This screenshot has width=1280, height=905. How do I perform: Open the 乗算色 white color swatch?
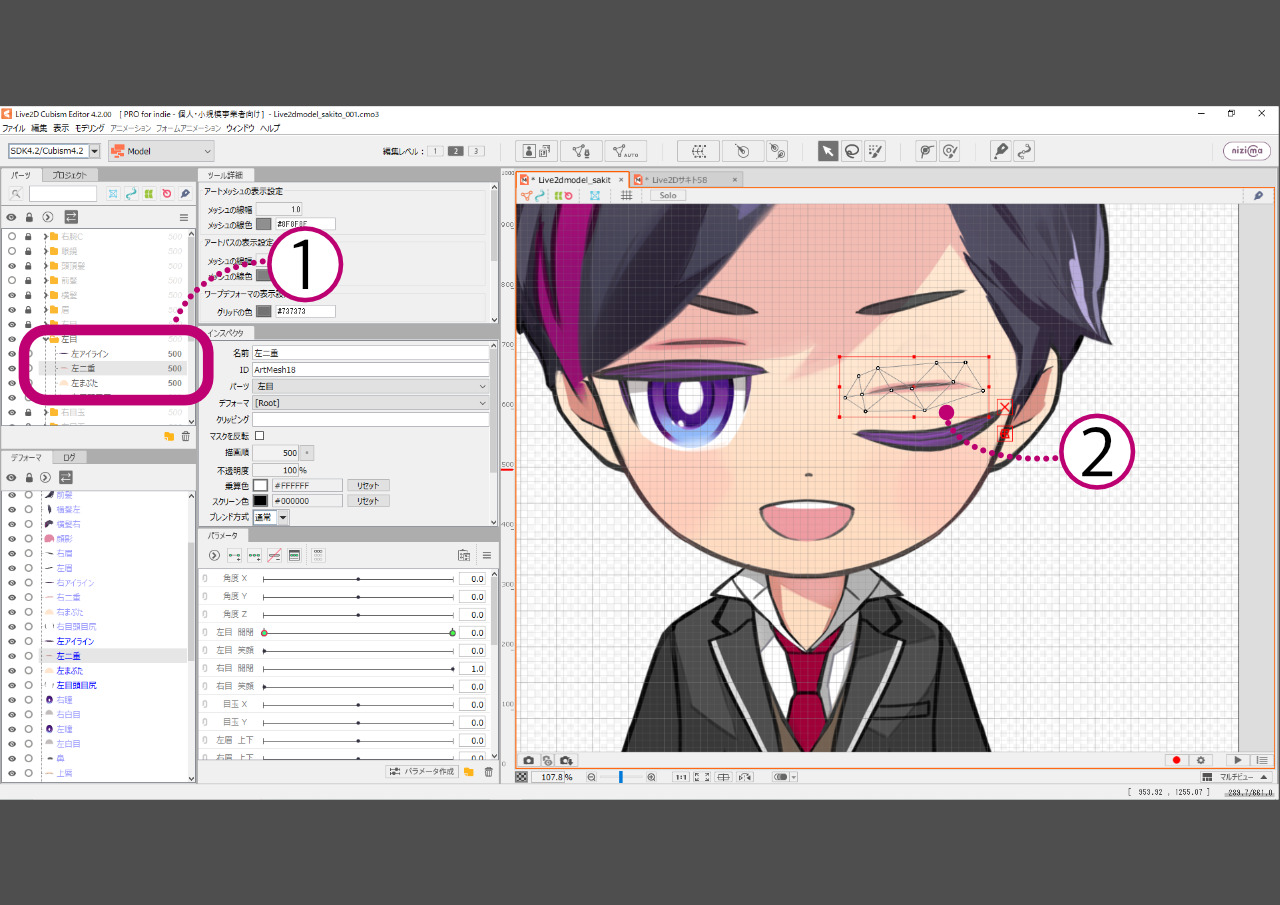pos(260,485)
